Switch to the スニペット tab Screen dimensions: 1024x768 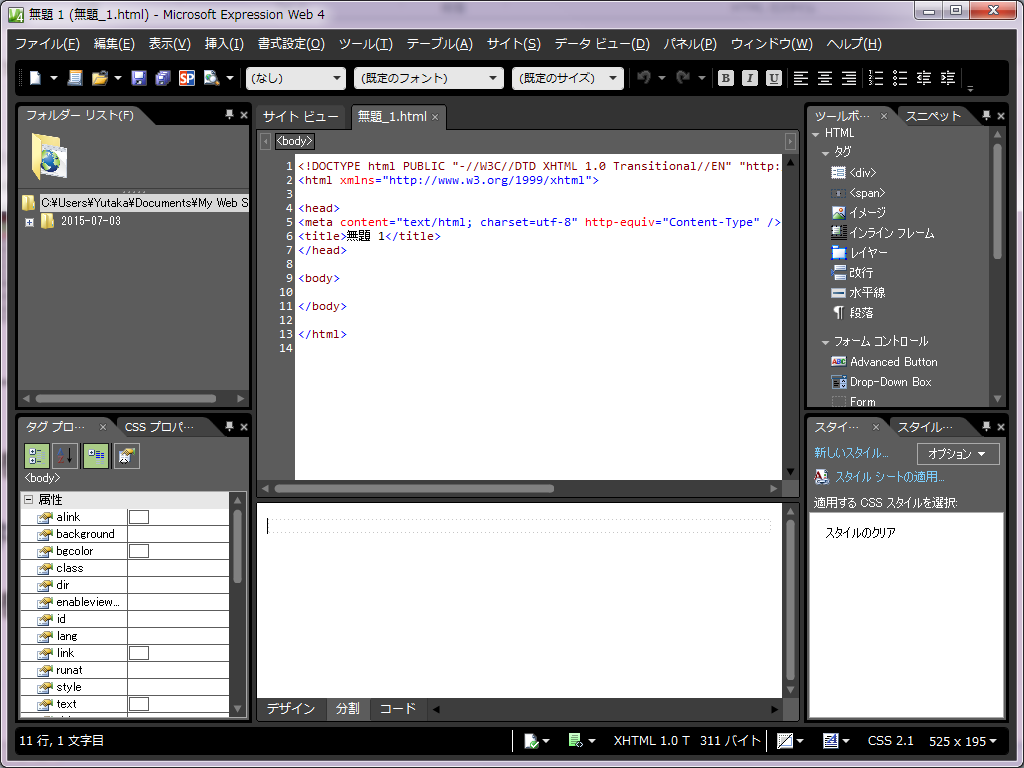[x=933, y=116]
